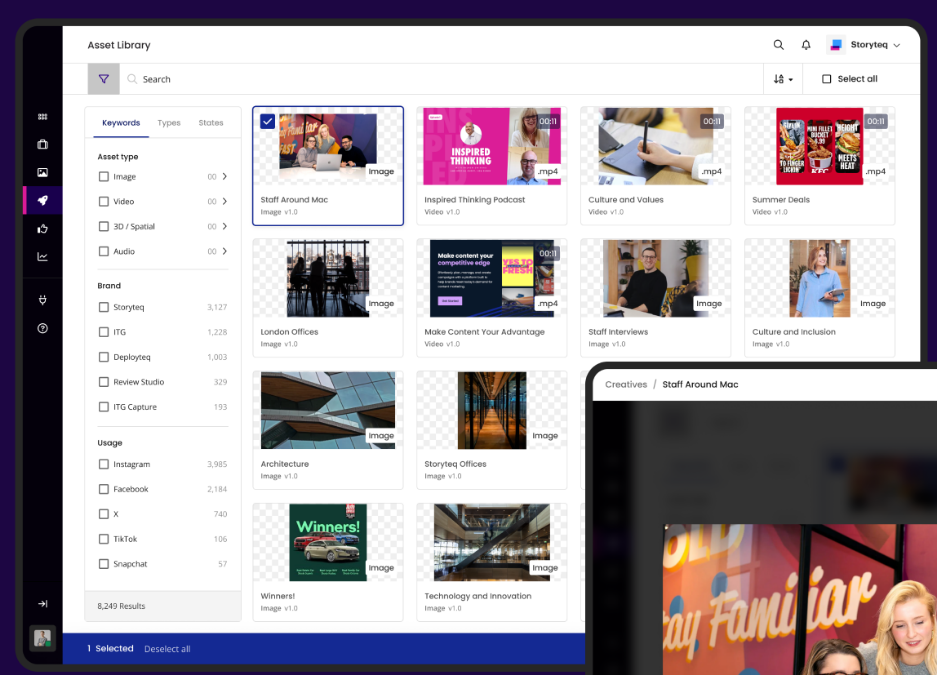937x675 pixels.
Task: Click the user avatar in sidebar
Action: click(x=42, y=638)
